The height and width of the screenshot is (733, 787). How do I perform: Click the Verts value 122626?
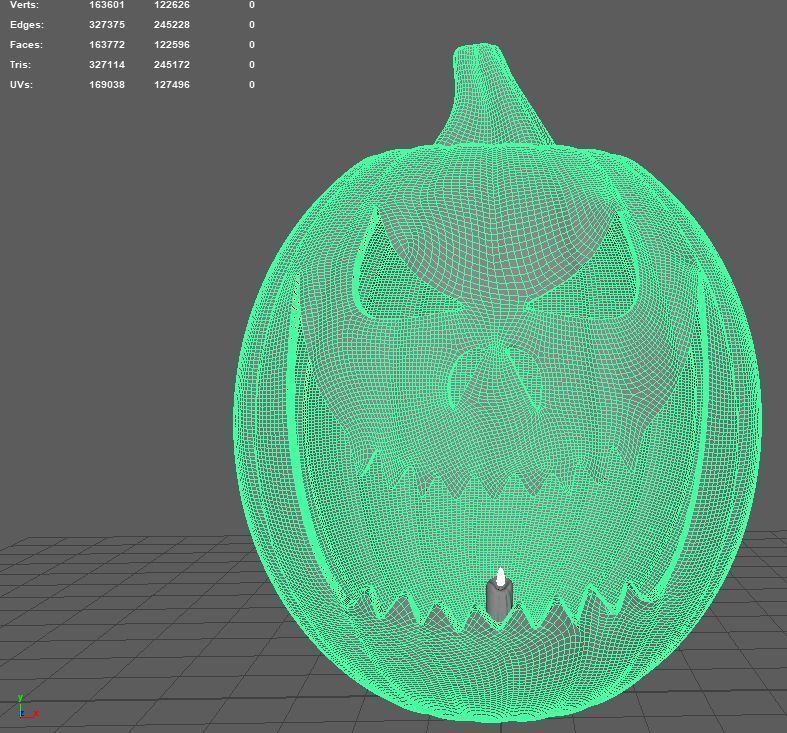pos(172,5)
